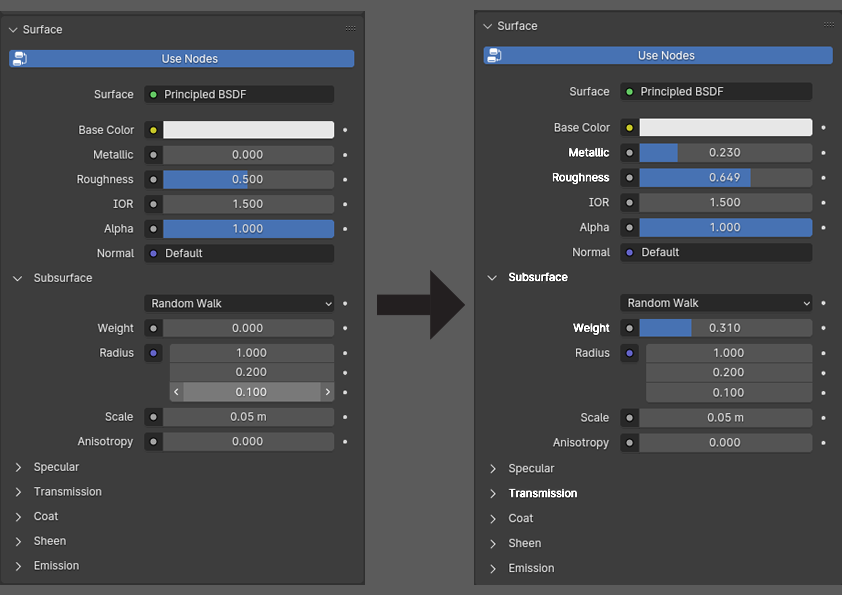Click Subsurface Weight socket in left panel
Image resolution: width=842 pixels, height=595 pixels.
154,328
